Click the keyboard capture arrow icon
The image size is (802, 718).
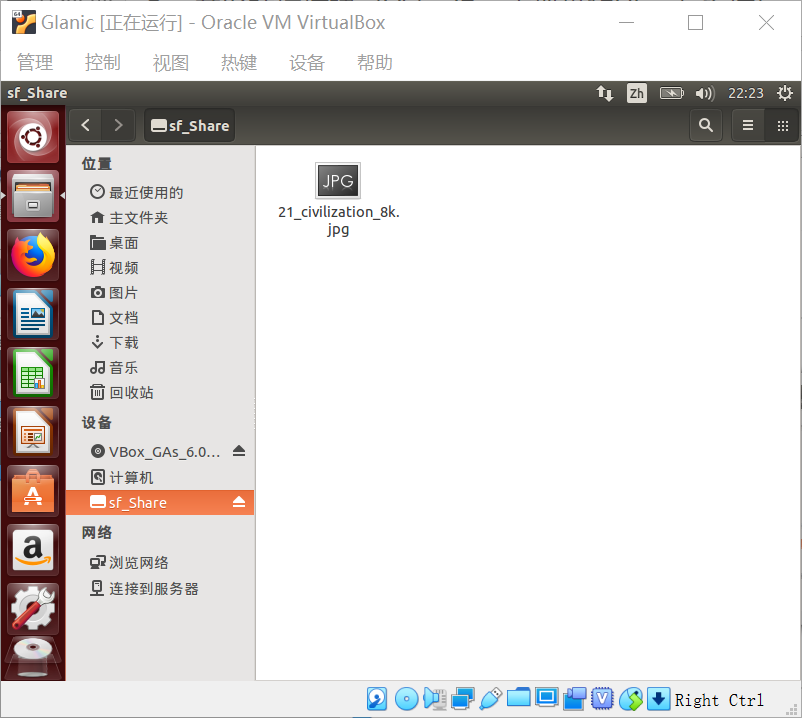659,699
